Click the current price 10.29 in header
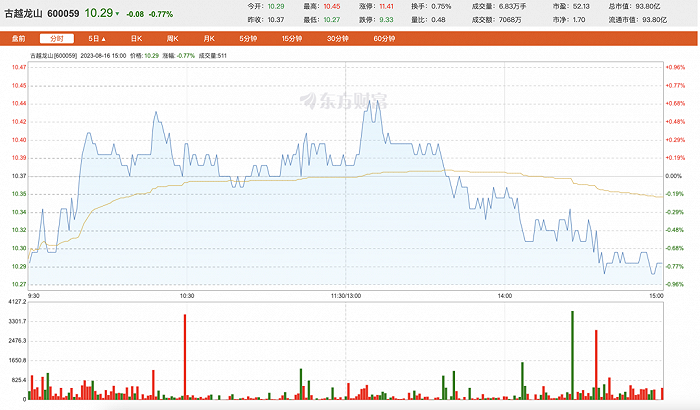The image size is (700, 410). click(99, 13)
